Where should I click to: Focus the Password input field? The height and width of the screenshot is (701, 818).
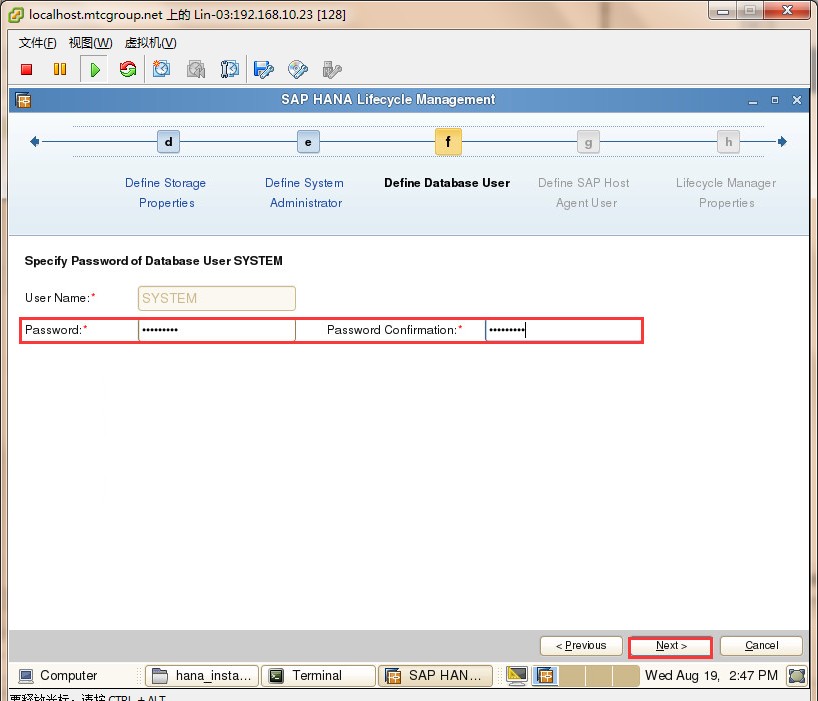(x=217, y=330)
